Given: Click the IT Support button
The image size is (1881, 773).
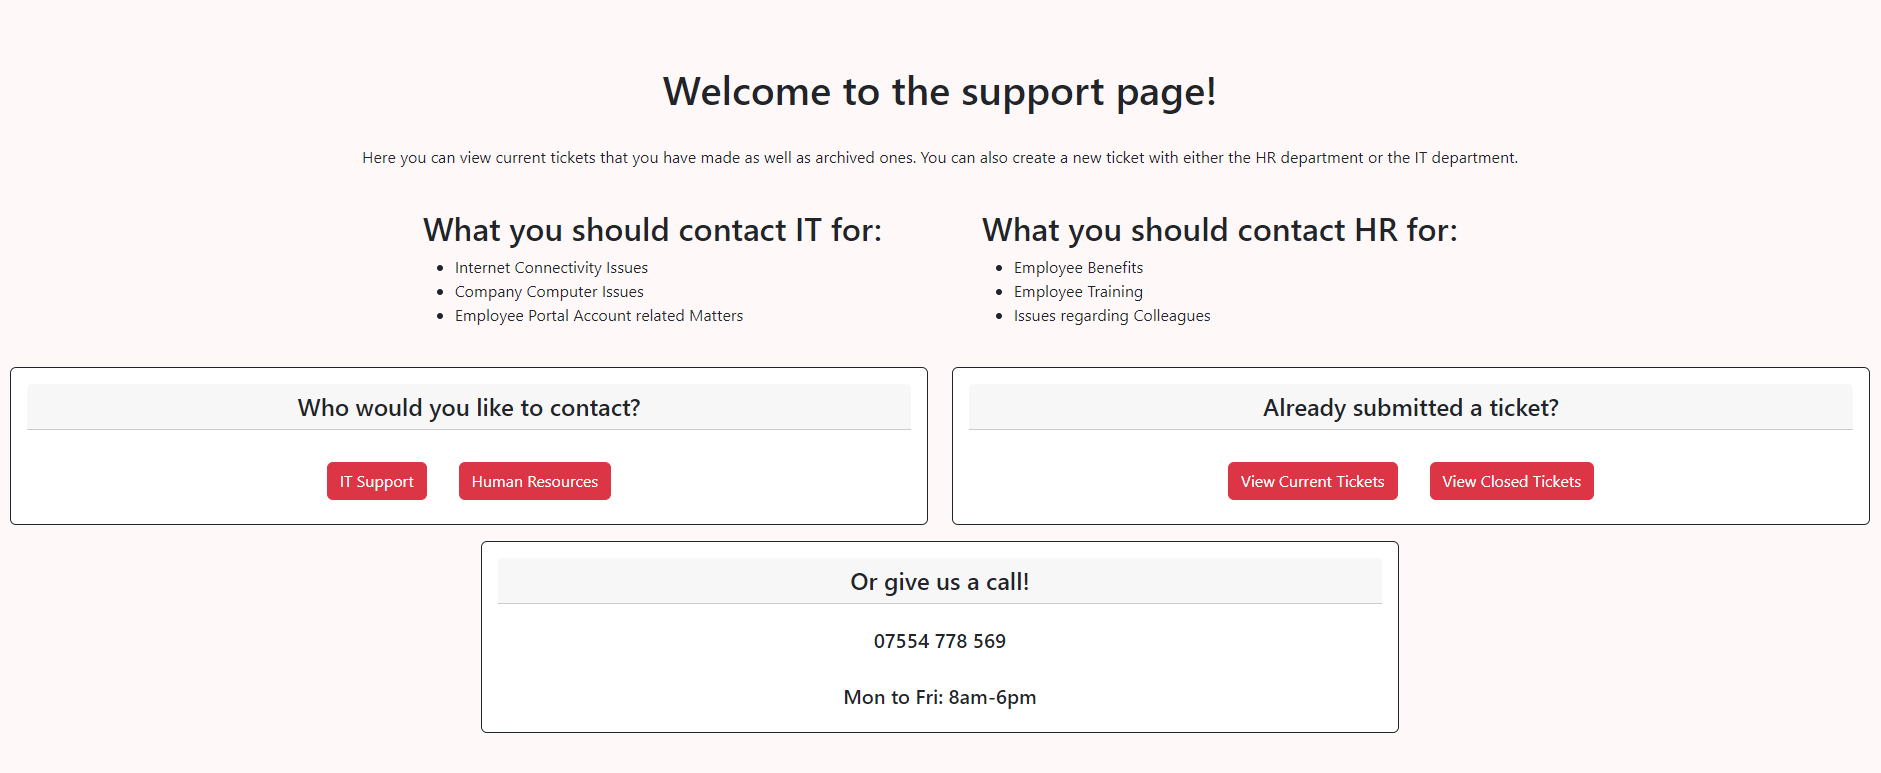Looking at the screenshot, I should (x=376, y=481).
